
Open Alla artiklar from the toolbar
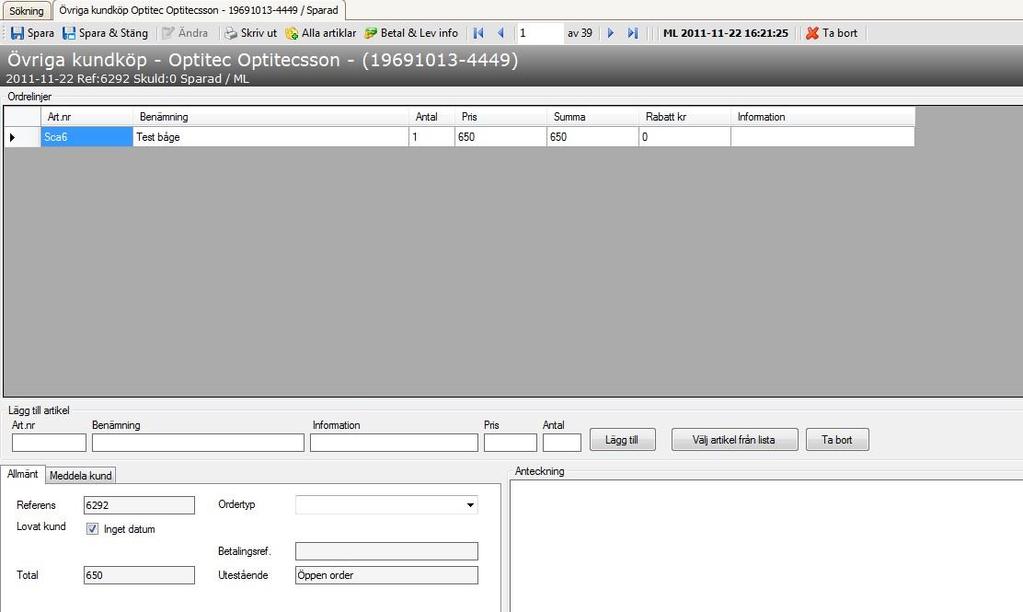(321, 33)
